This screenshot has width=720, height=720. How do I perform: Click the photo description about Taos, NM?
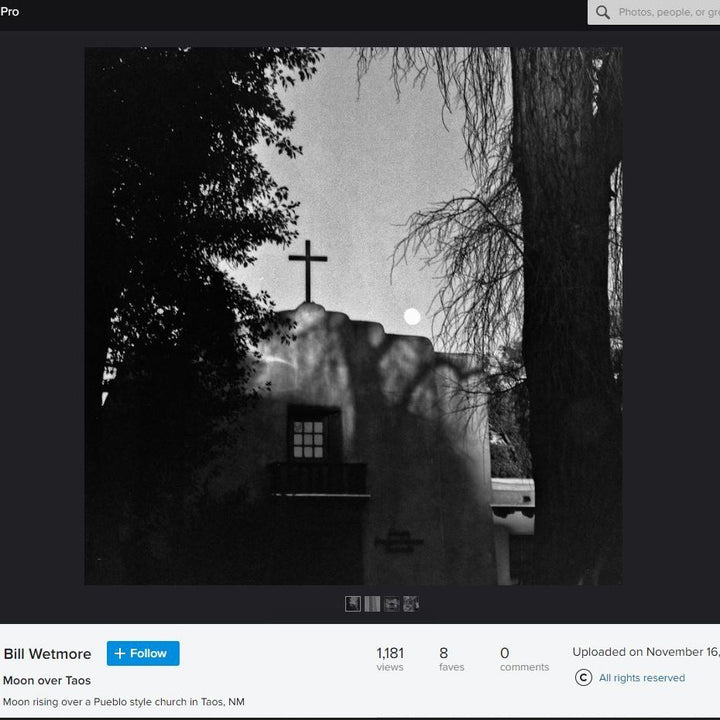(x=124, y=702)
